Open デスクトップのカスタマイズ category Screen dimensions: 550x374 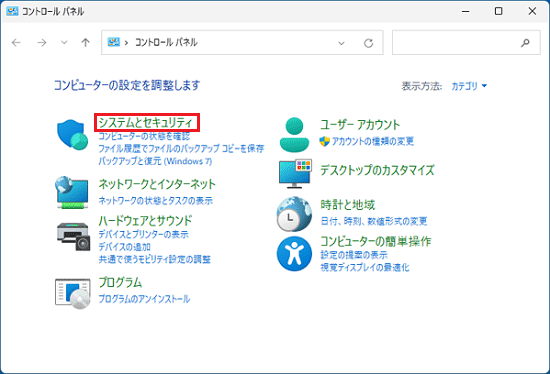pyautogui.click(x=377, y=170)
